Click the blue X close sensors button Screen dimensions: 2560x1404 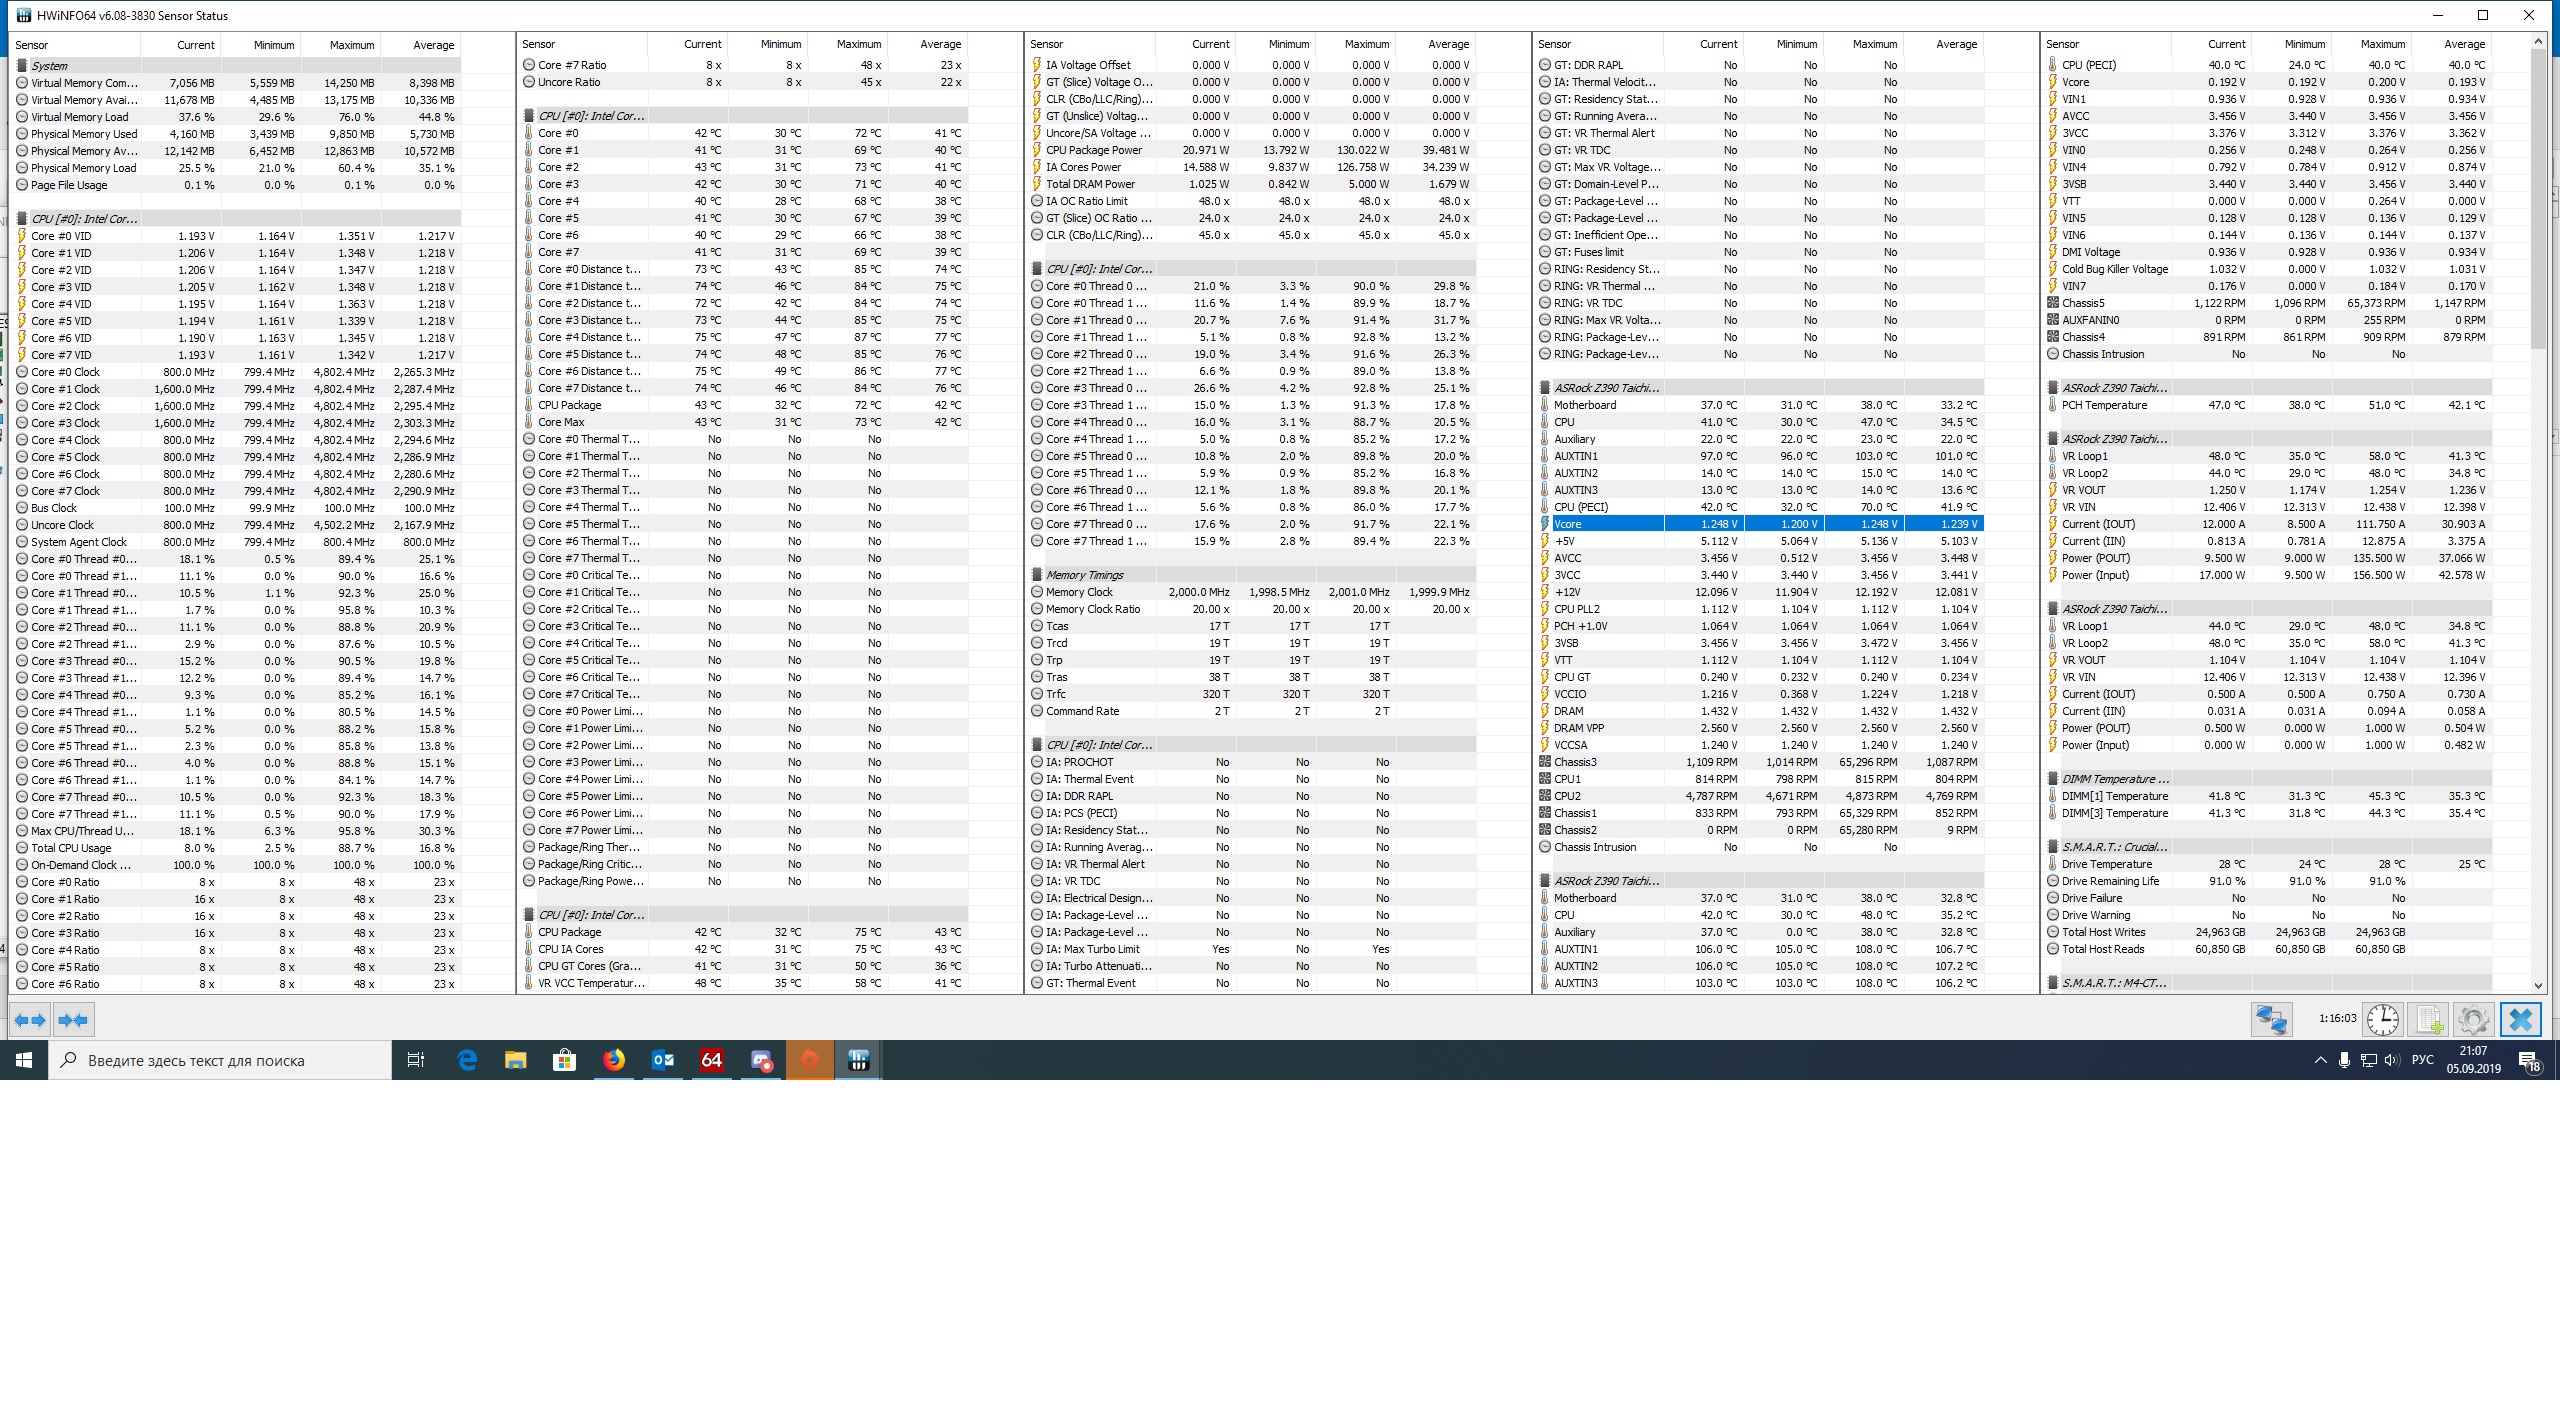point(2520,1020)
